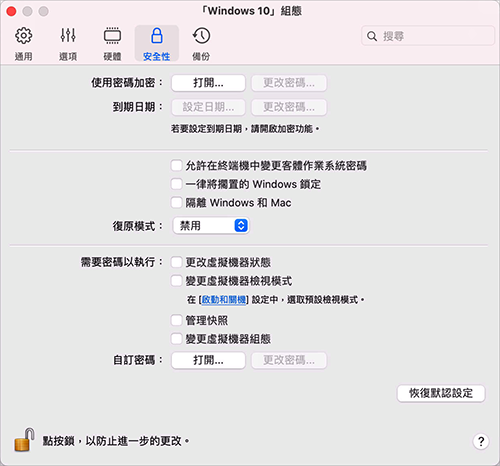Click 更改密碼... beside 使用密碼加密
Image resolution: width=500 pixels, height=466 pixels.
point(289,83)
